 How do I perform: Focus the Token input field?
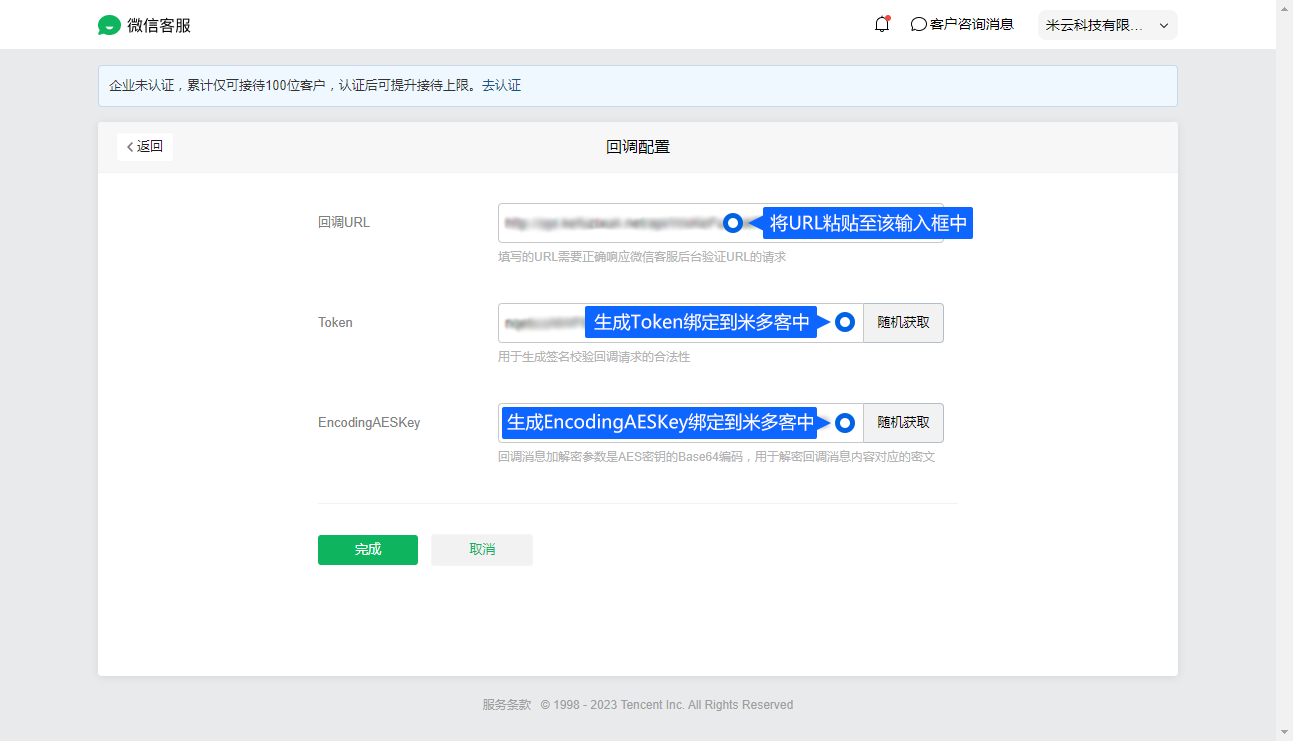pyautogui.click(x=540, y=323)
